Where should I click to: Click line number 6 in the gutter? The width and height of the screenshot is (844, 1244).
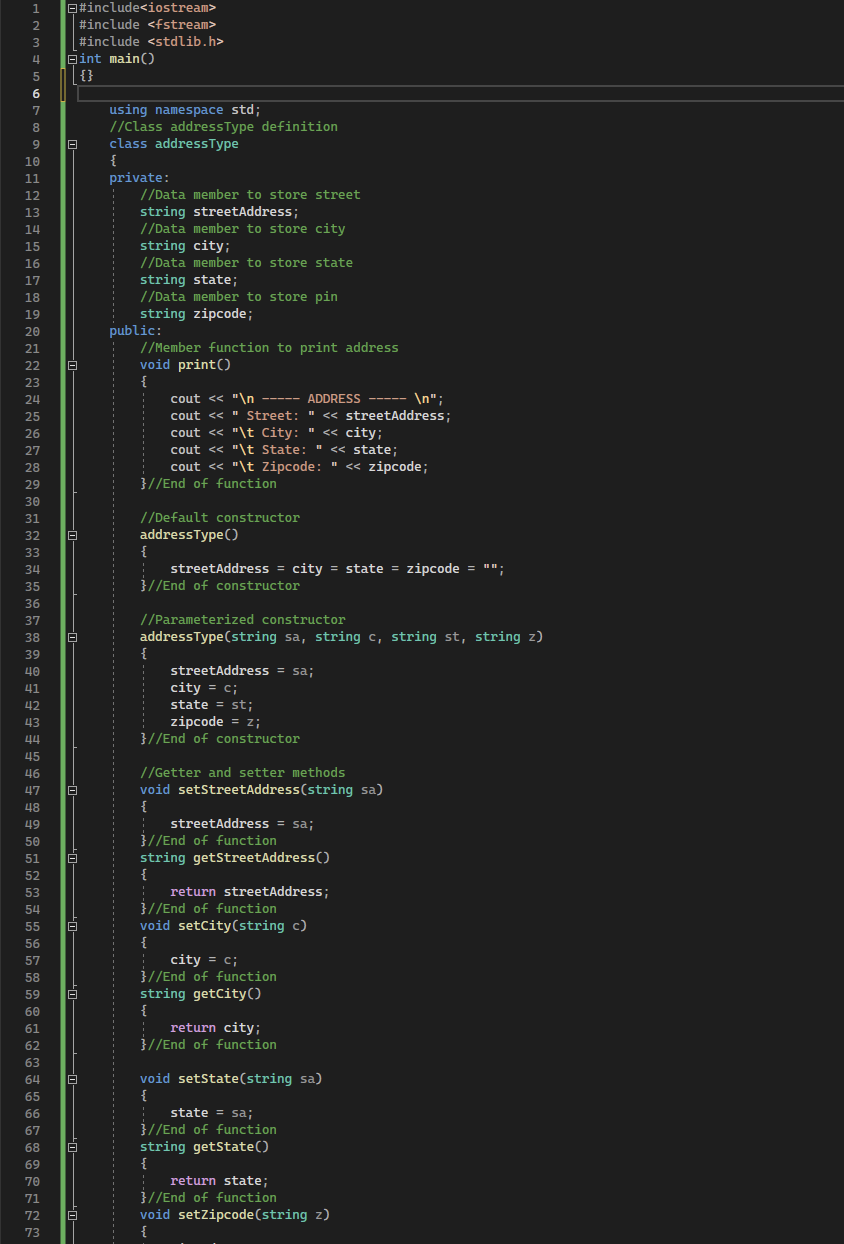(35, 92)
